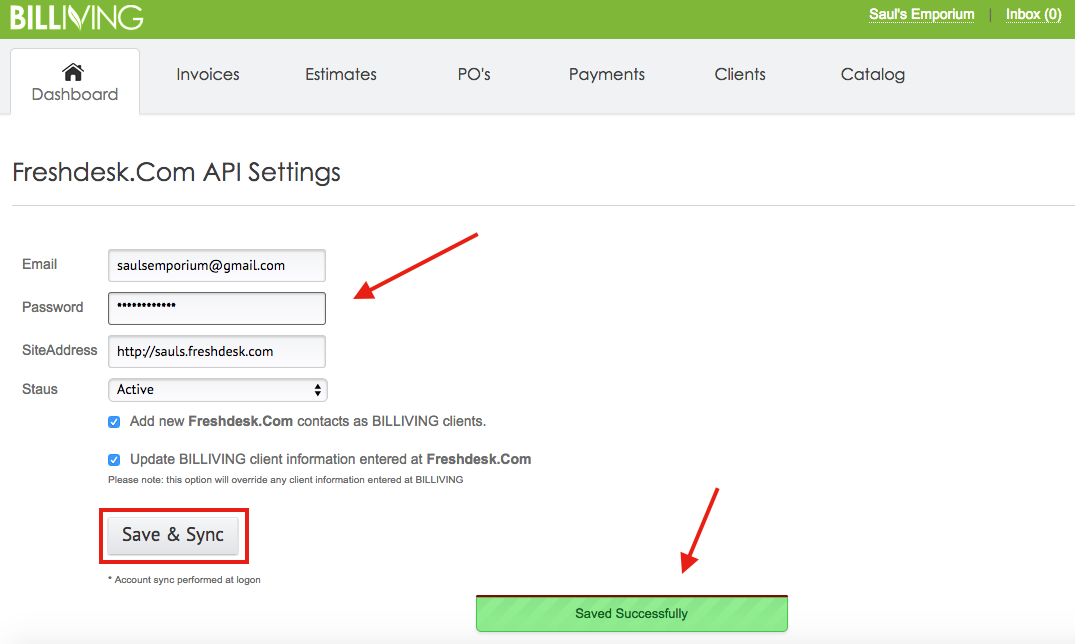Image resolution: width=1075 pixels, height=644 pixels.
Task: Click the Save & Sync button
Action: 173,535
